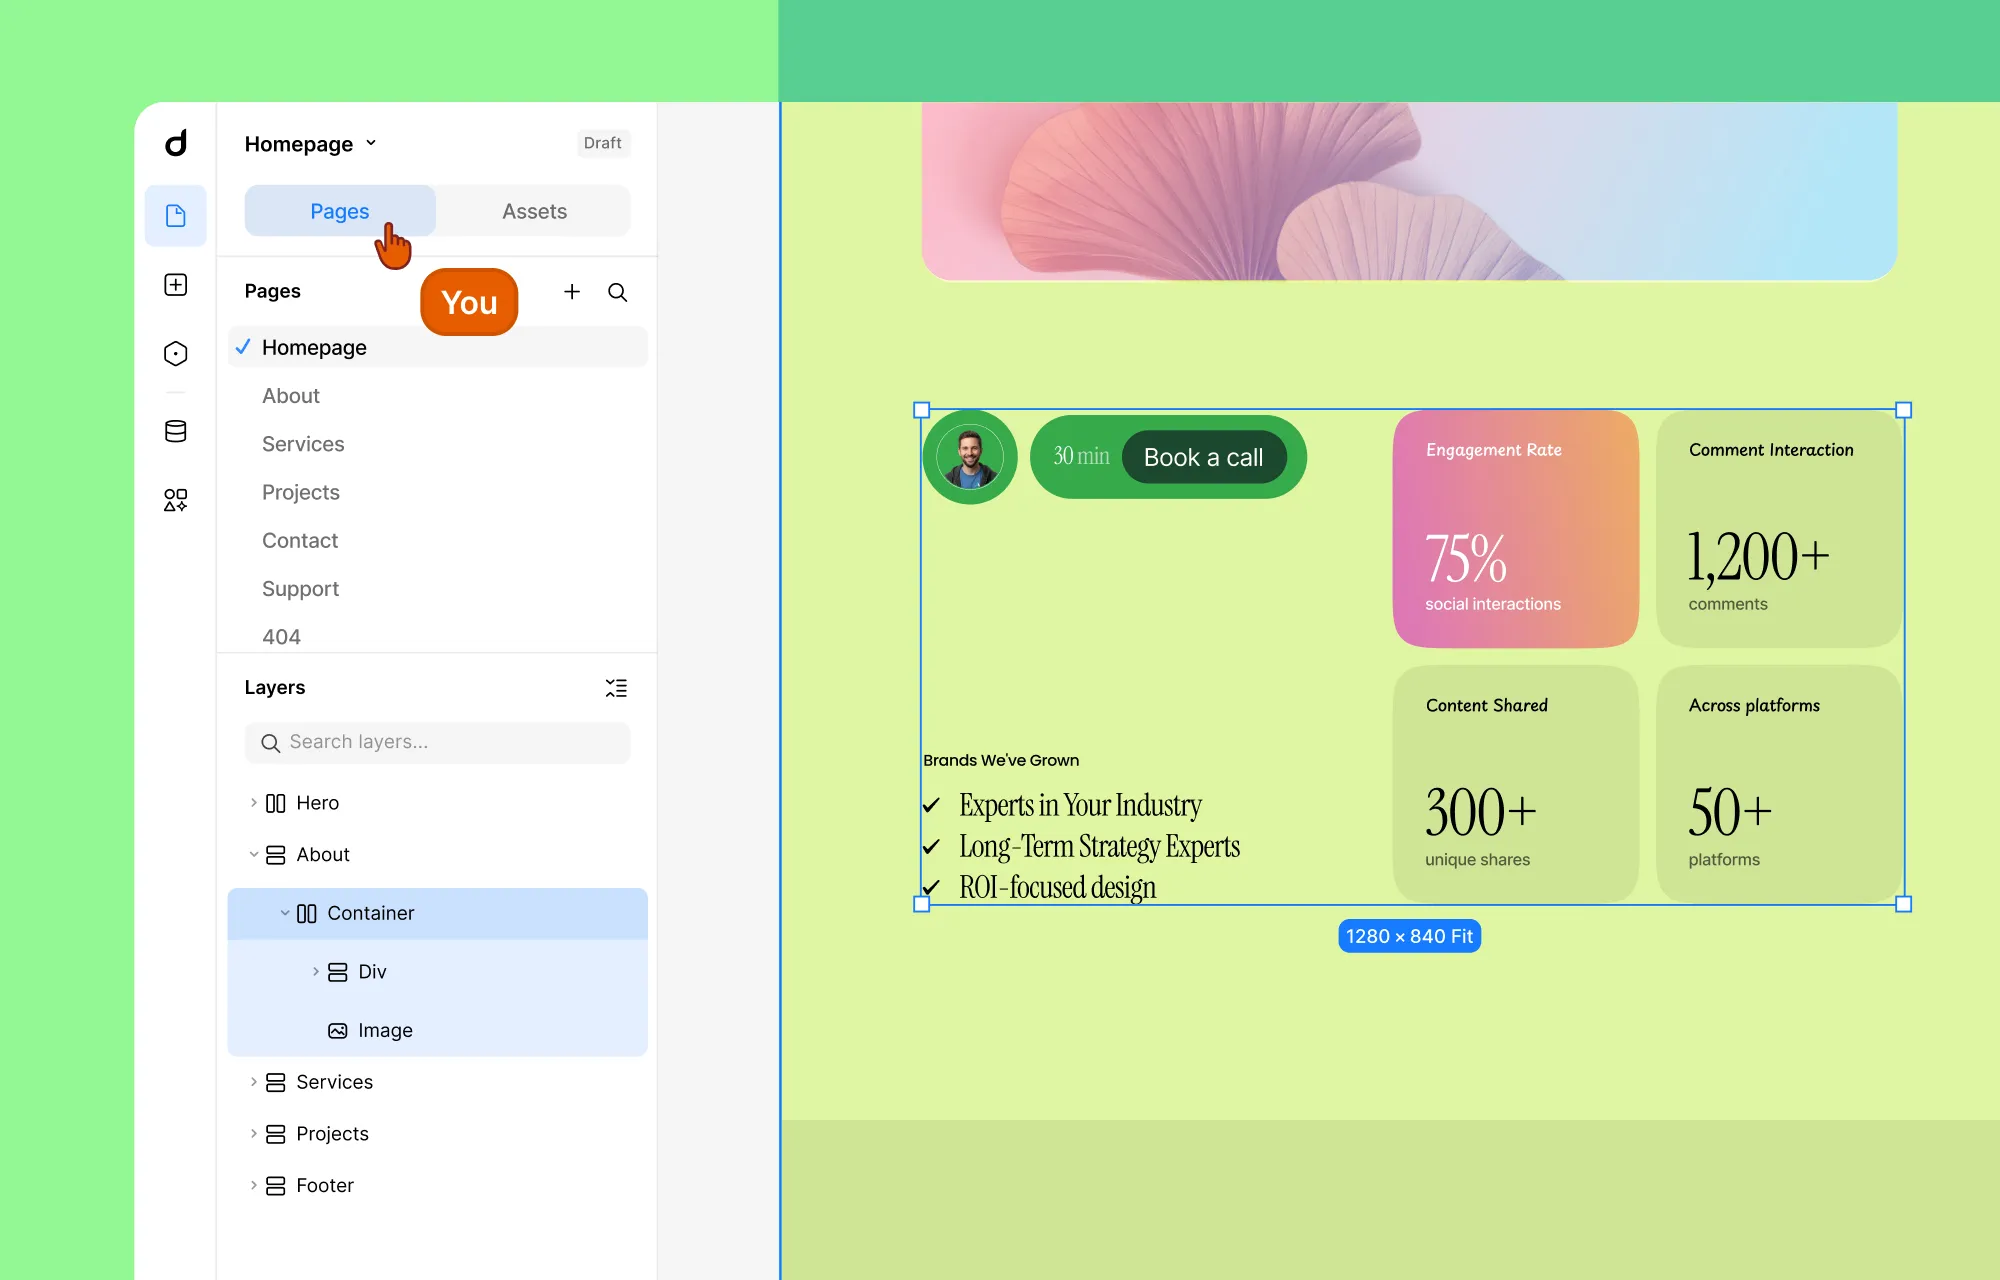
Task: Click the apps and integrations sidebar icon
Action: point(175,500)
